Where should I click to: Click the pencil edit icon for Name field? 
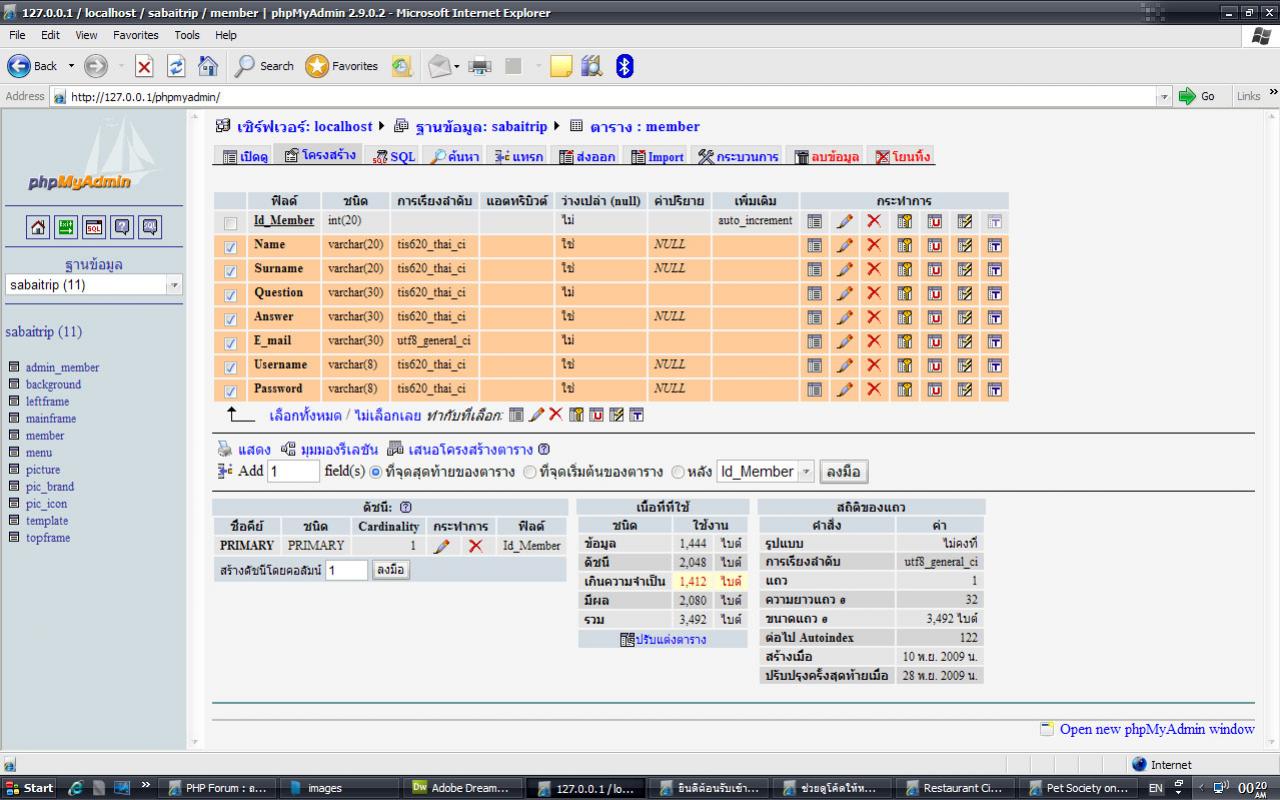coord(845,245)
